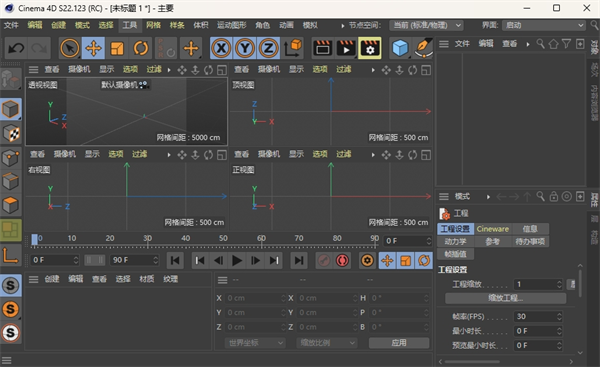Go to start of animation

point(175,261)
